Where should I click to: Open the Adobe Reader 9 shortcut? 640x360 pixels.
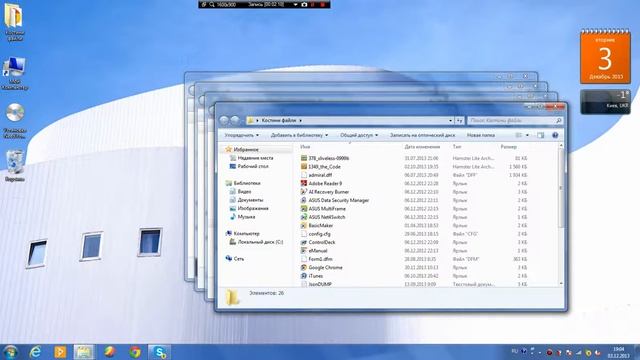pos(325,183)
